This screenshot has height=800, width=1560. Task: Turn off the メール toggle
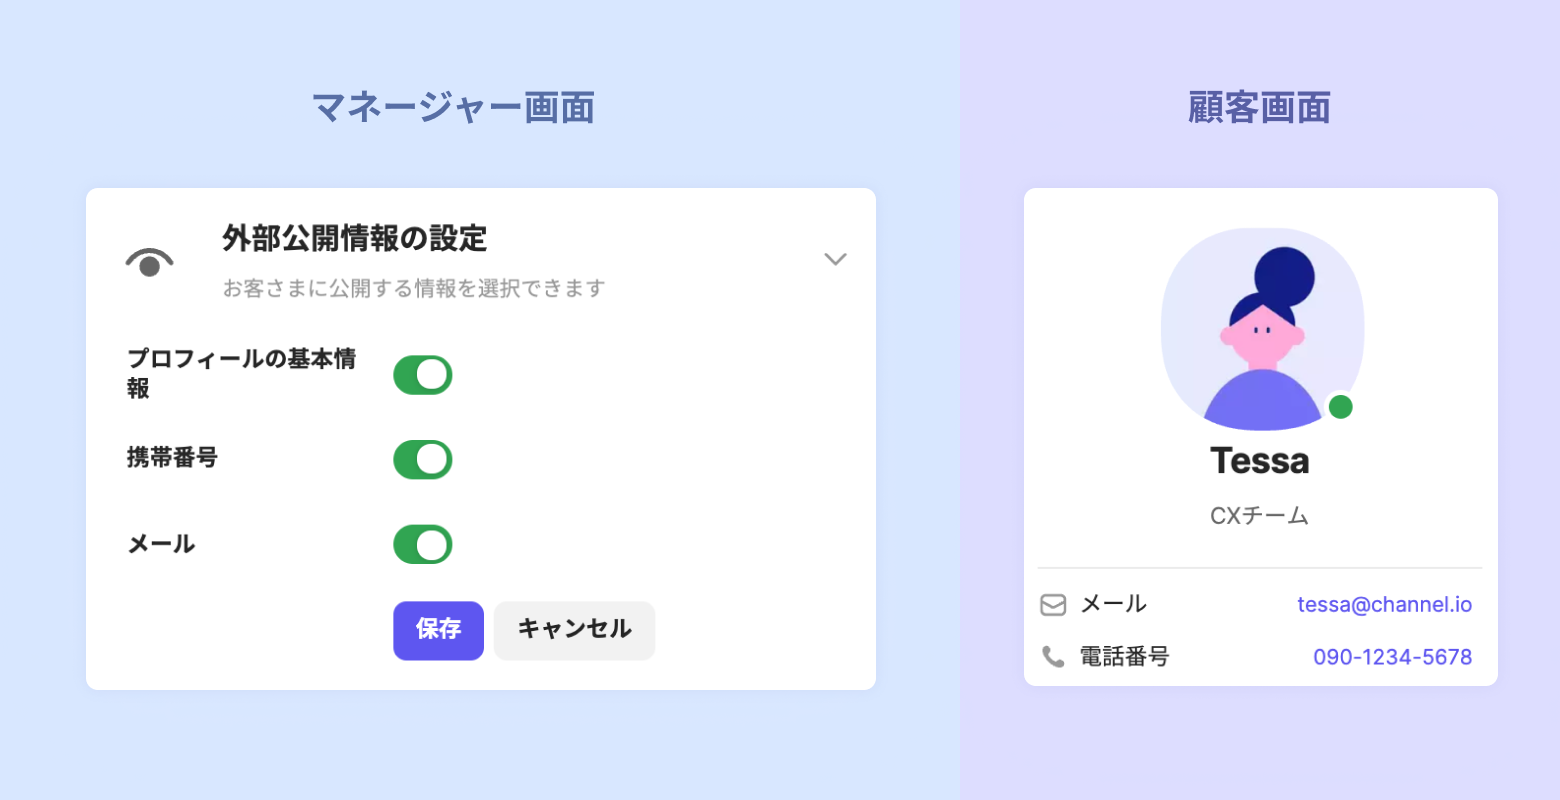tap(423, 545)
